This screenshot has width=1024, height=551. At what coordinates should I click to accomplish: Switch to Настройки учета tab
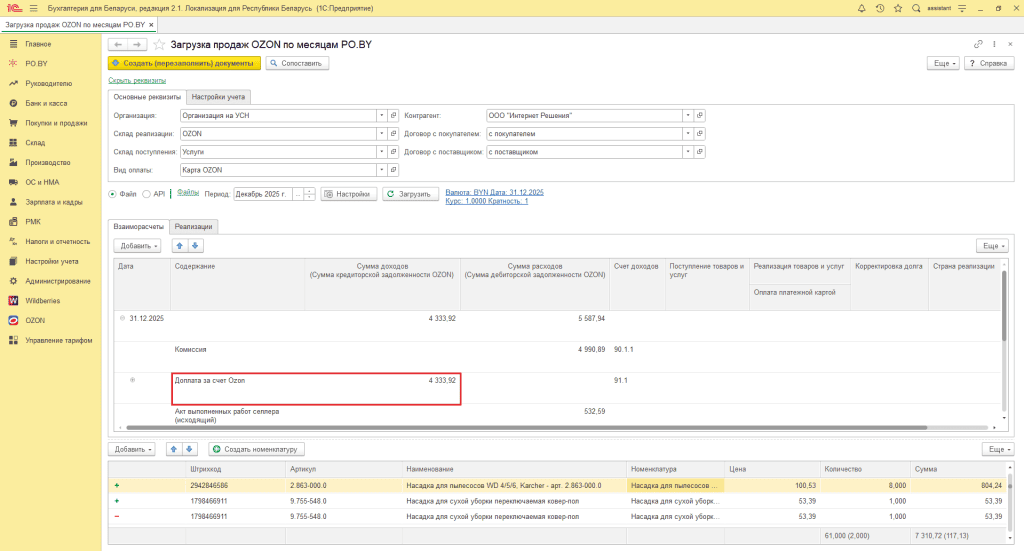coord(218,97)
